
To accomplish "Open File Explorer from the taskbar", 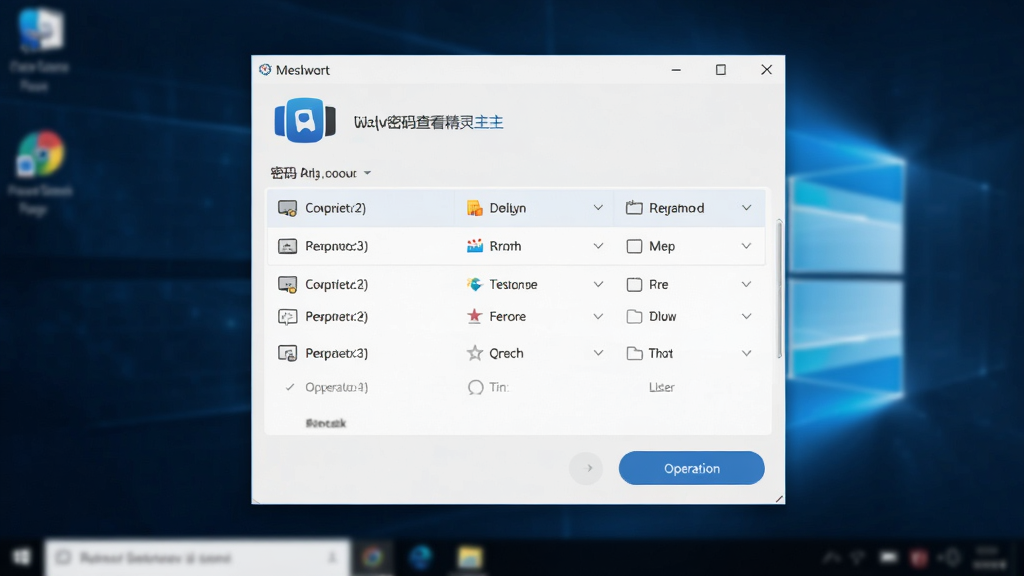I will coord(470,557).
